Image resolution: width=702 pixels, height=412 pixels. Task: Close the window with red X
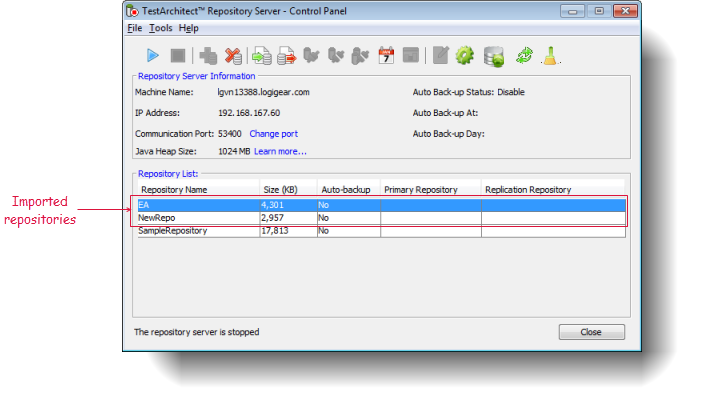coord(625,11)
